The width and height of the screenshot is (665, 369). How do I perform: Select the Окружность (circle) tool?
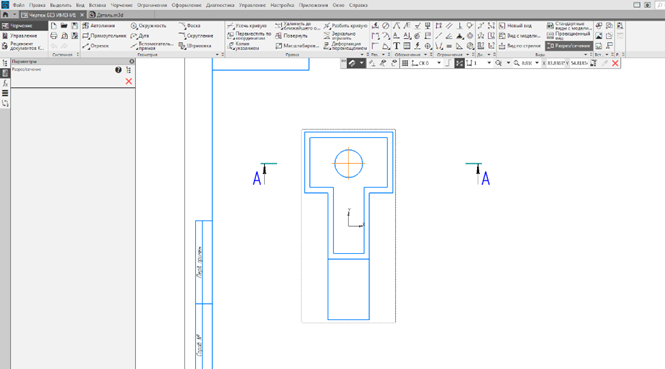148,26
